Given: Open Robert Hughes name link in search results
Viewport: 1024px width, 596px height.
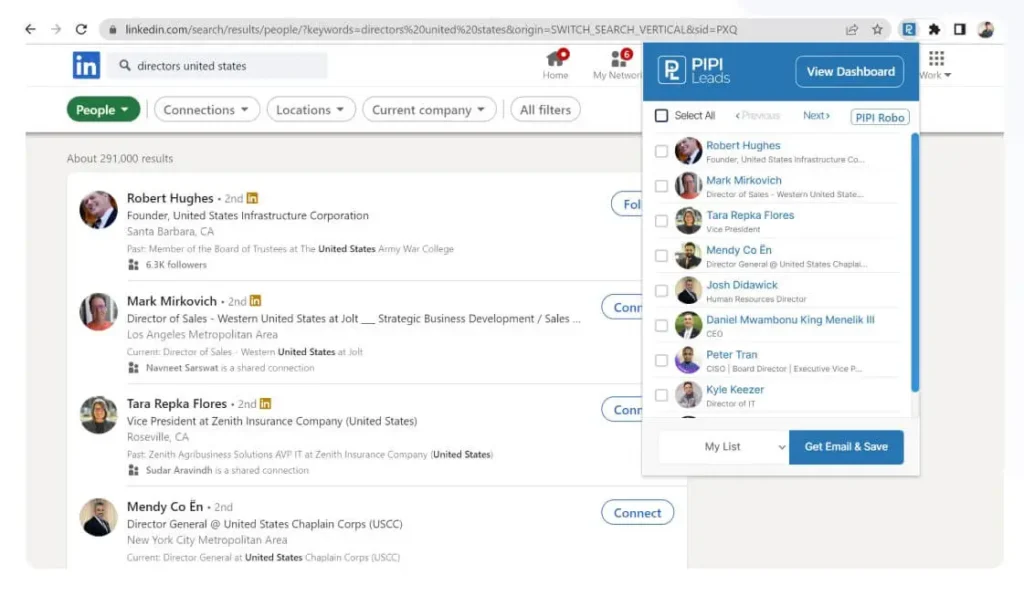Looking at the screenshot, I should 170,198.
